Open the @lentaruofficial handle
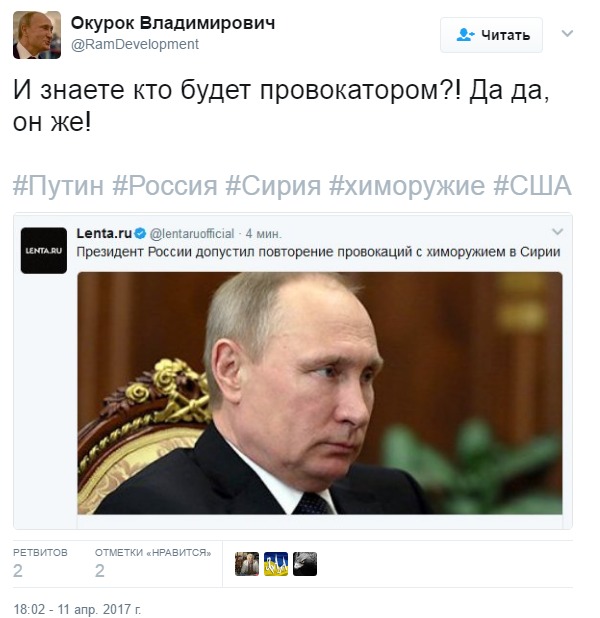 [192, 234]
